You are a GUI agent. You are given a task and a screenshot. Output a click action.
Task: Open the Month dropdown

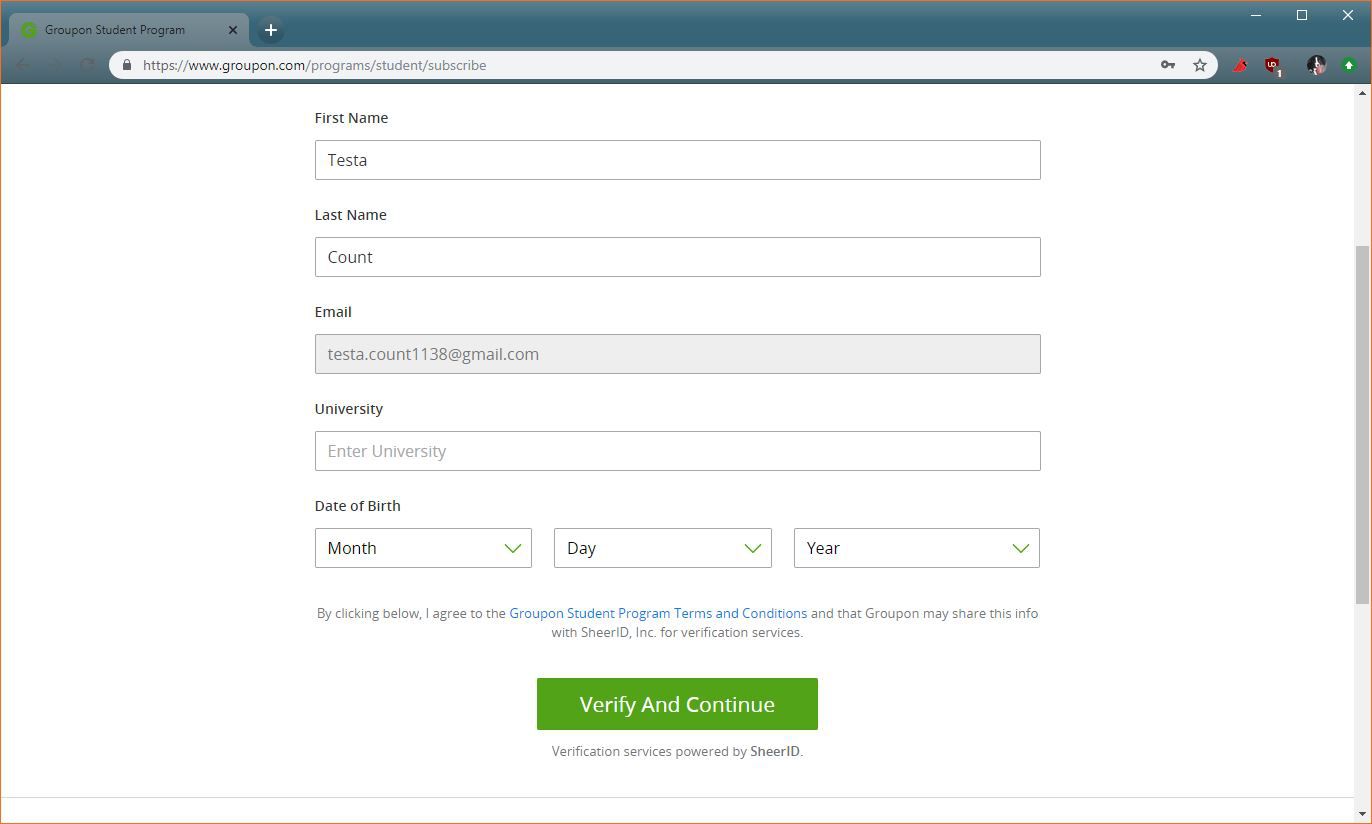[x=423, y=548]
